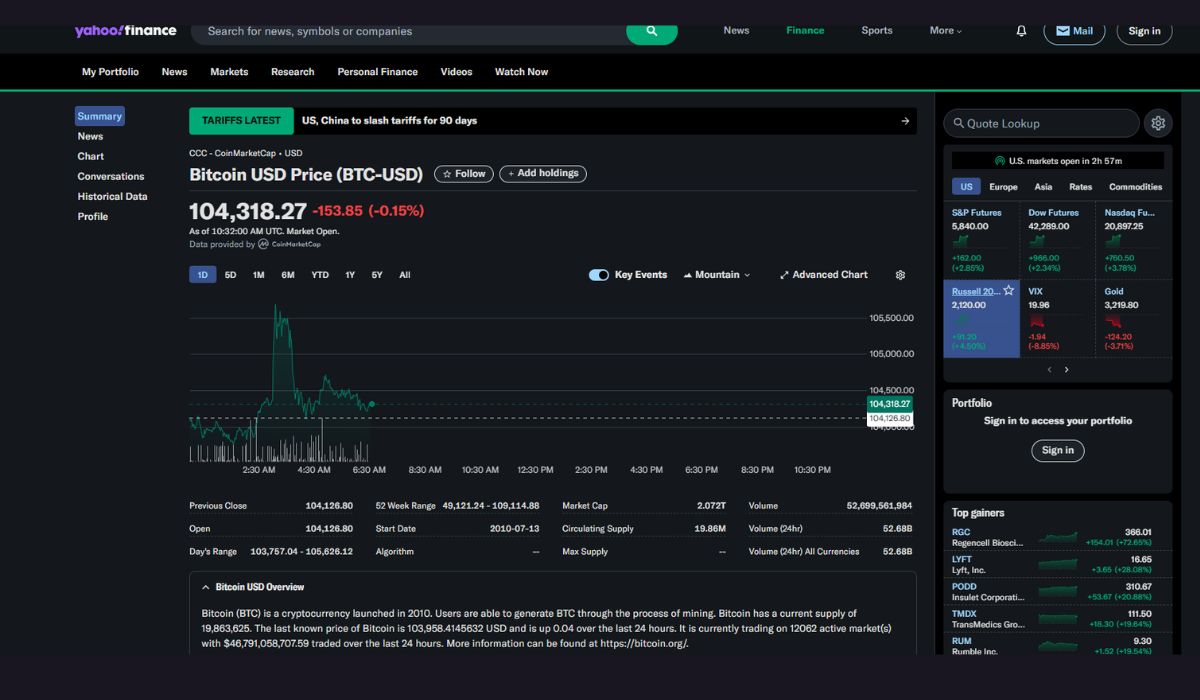Image resolution: width=1200 pixels, height=700 pixels.
Task: Click Sign in at top right
Action: coord(1145,31)
